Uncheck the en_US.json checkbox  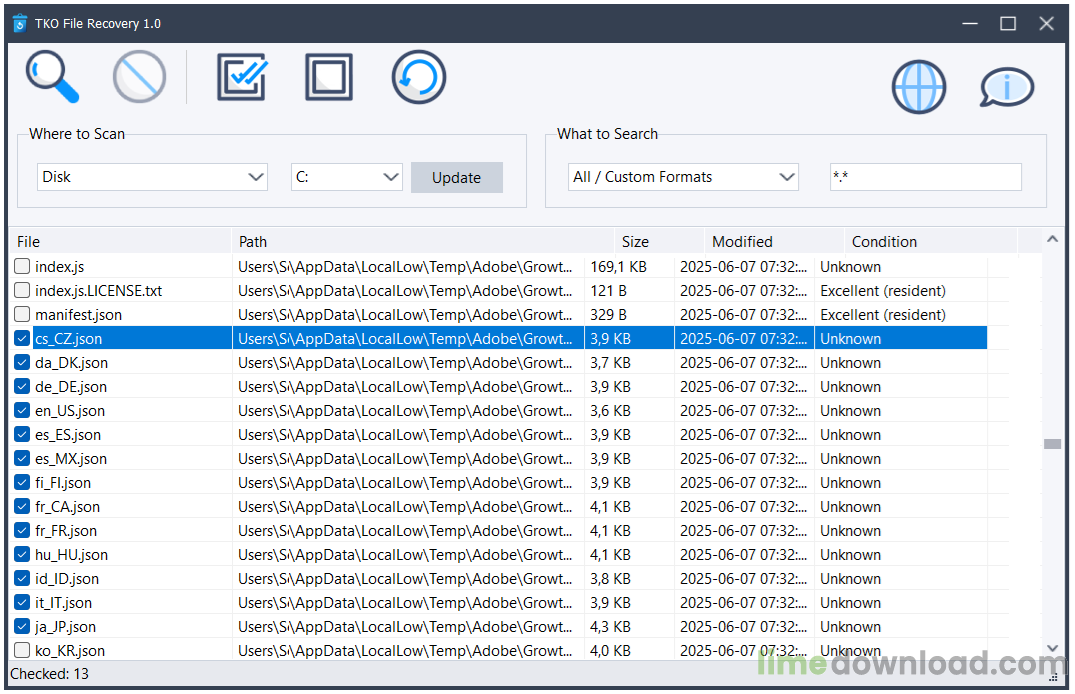[x=22, y=410]
